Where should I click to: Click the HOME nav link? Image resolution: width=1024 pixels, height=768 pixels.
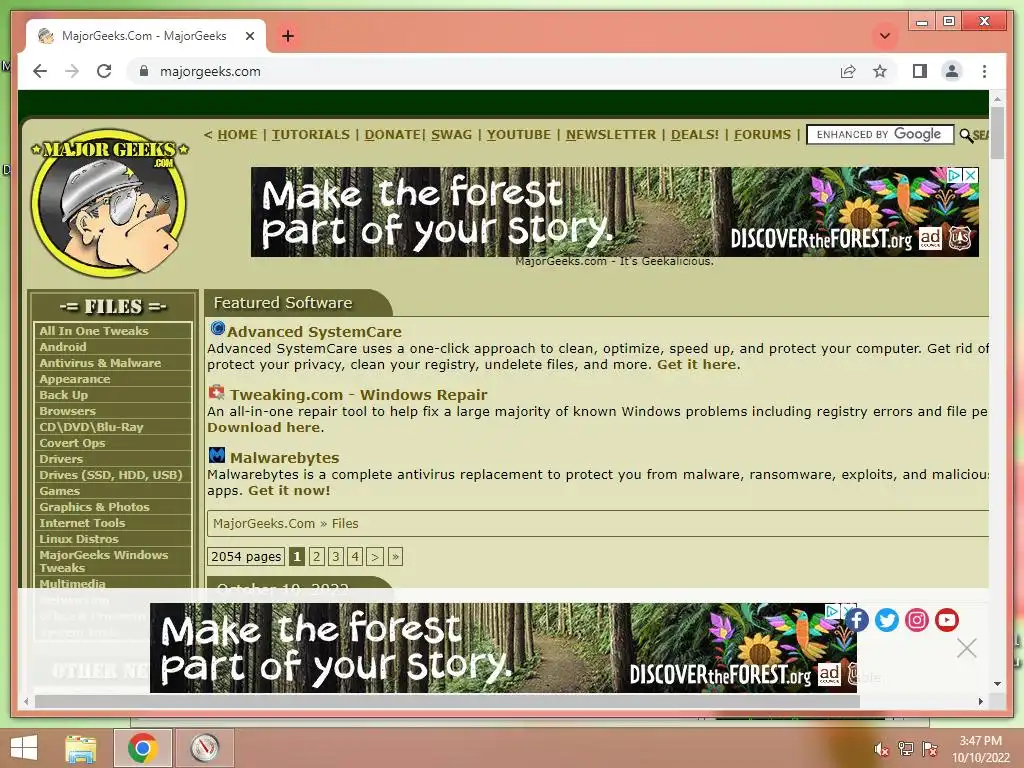(x=237, y=135)
